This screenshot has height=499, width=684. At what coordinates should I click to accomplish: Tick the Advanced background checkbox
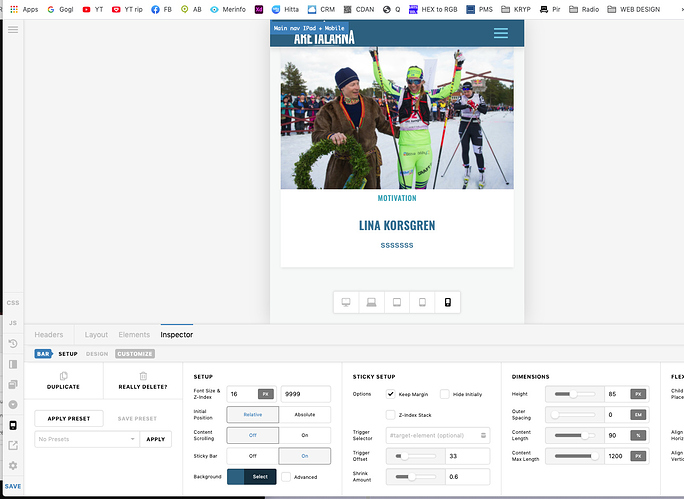pos(286,477)
